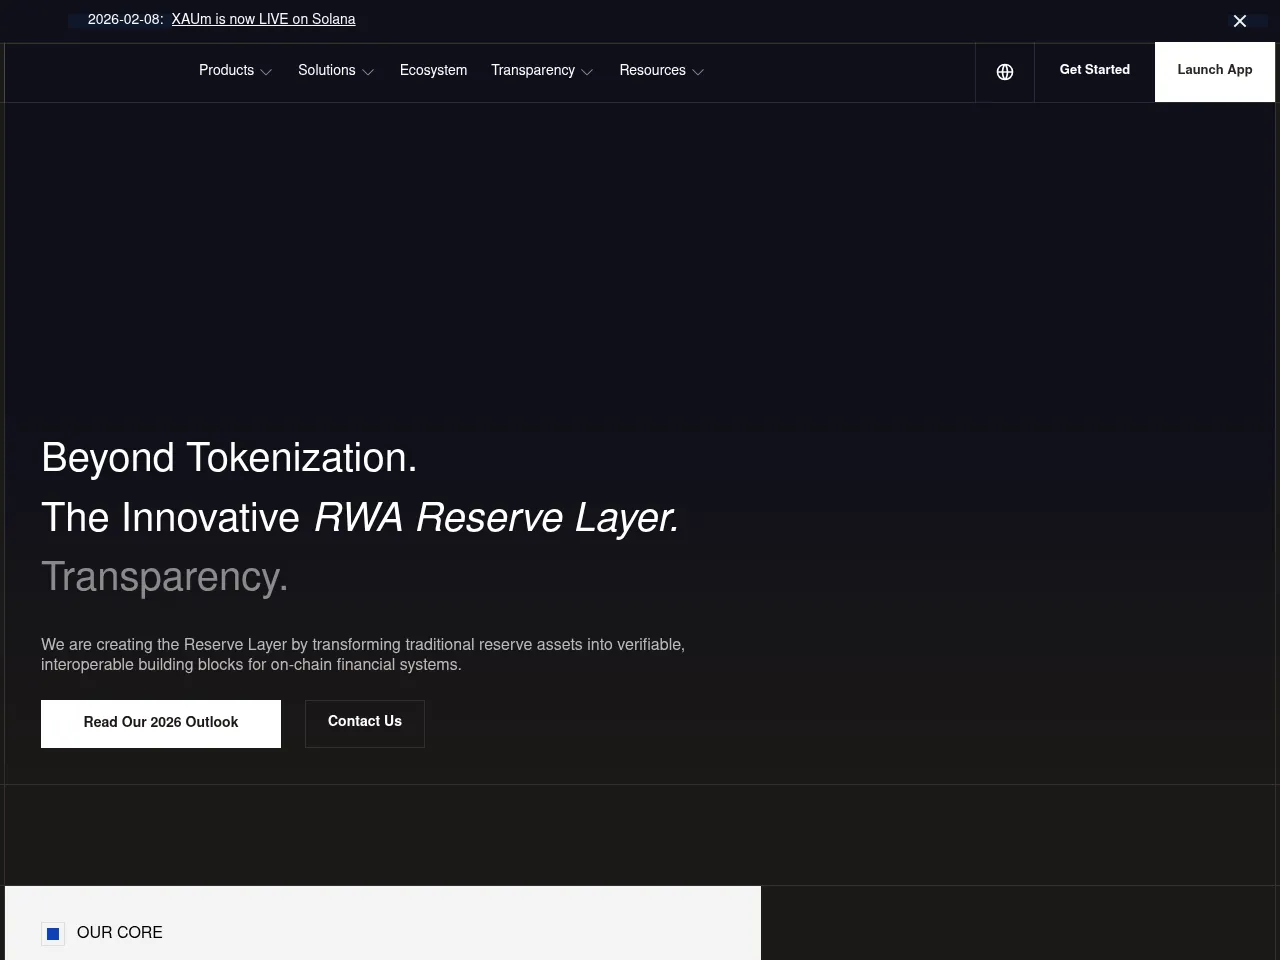Expand the Resources dropdown chevron

[698, 72]
